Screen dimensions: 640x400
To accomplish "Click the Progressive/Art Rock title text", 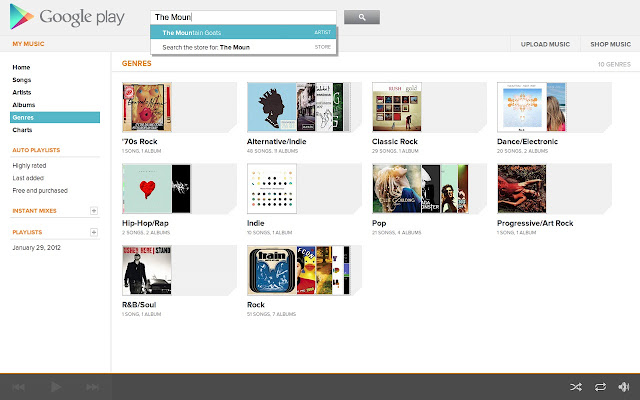I will [535, 223].
